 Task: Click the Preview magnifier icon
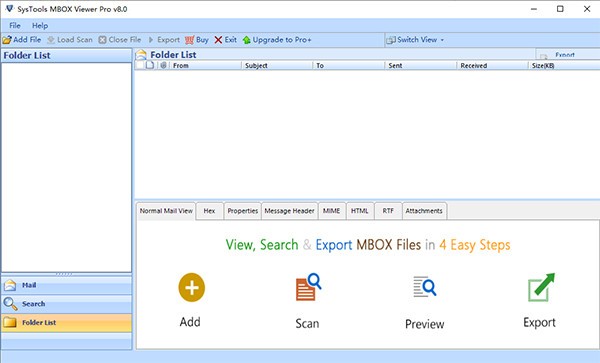[425, 286]
